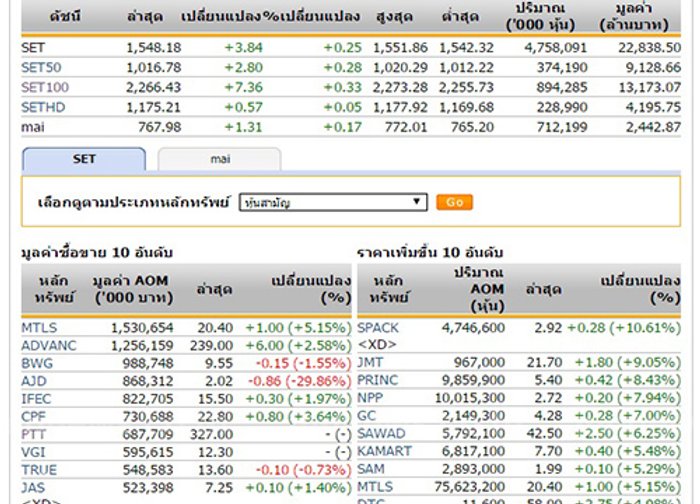
Task: Select SET50 last value 1,016.78
Action: (x=154, y=67)
